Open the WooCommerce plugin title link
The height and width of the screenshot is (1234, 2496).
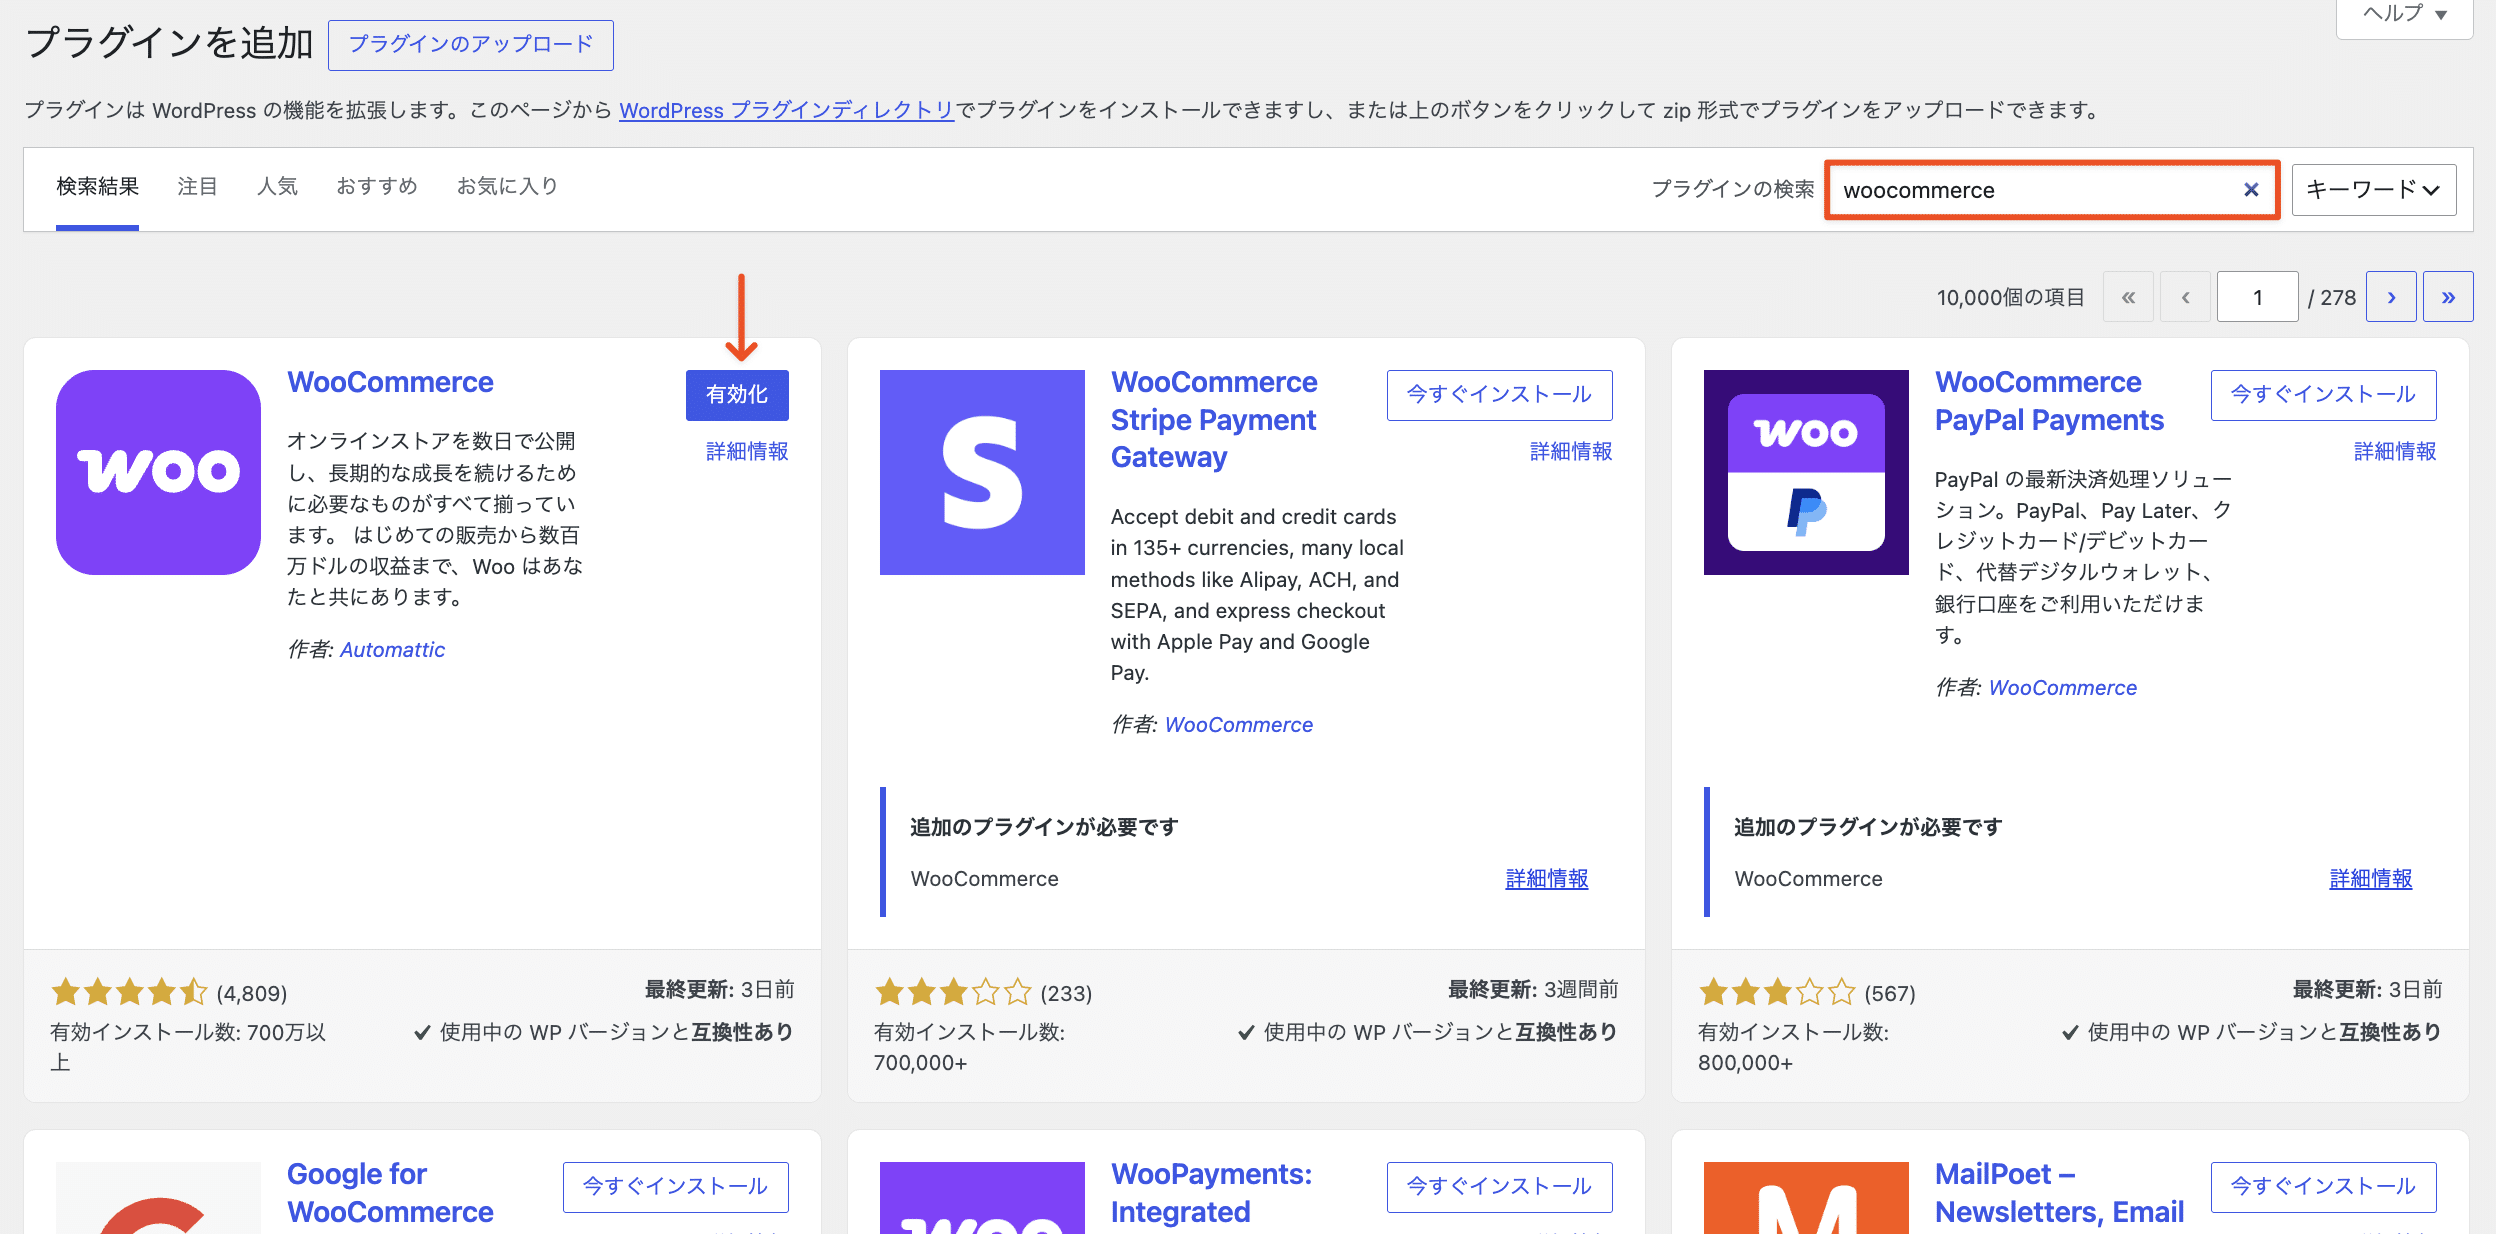(390, 383)
